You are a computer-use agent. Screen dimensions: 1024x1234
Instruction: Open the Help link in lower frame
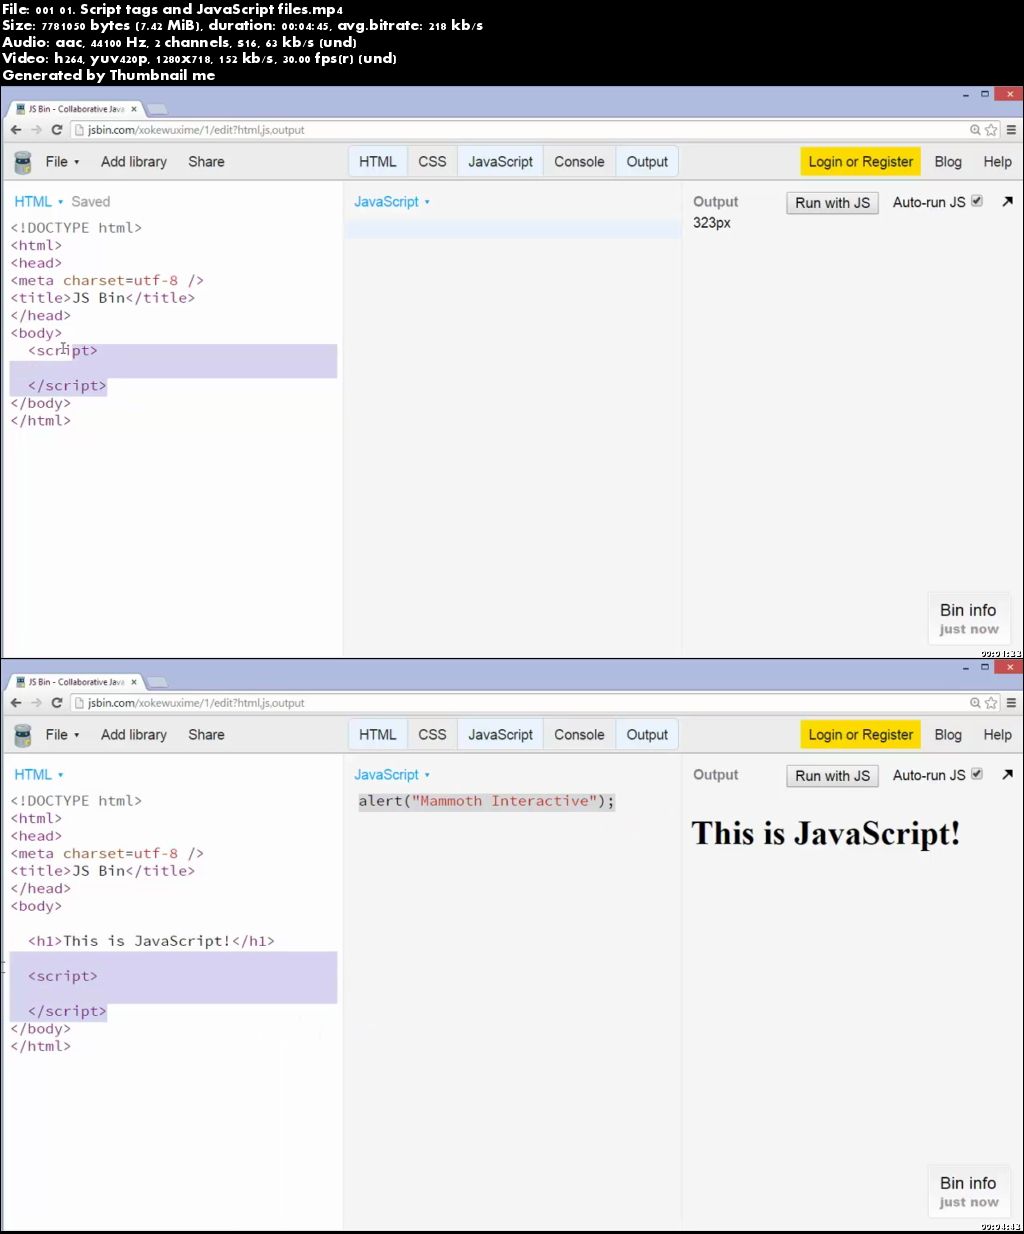tap(997, 735)
